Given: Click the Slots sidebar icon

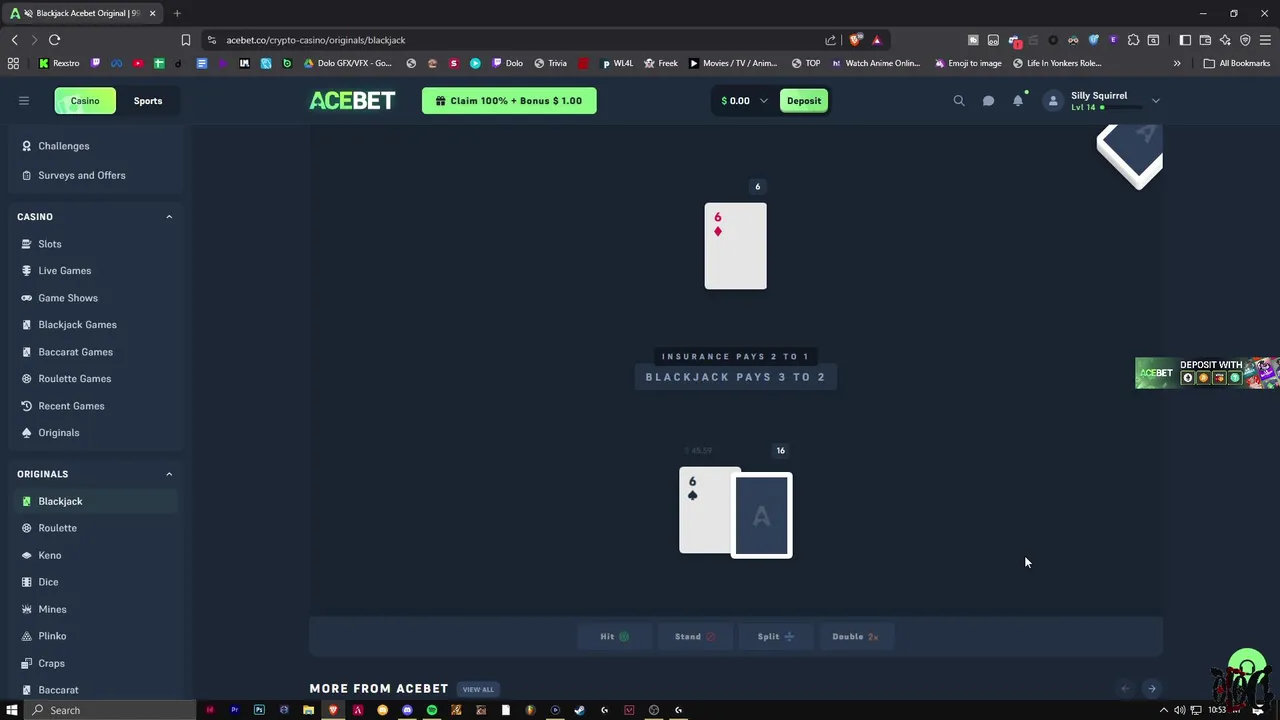Looking at the screenshot, I should [x=27, y=244].
